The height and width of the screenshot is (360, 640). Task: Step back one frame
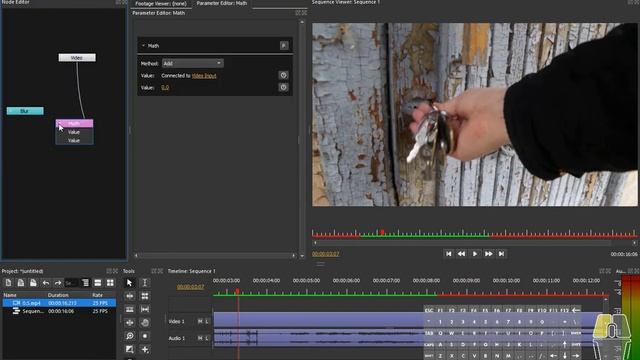[461, 254]
